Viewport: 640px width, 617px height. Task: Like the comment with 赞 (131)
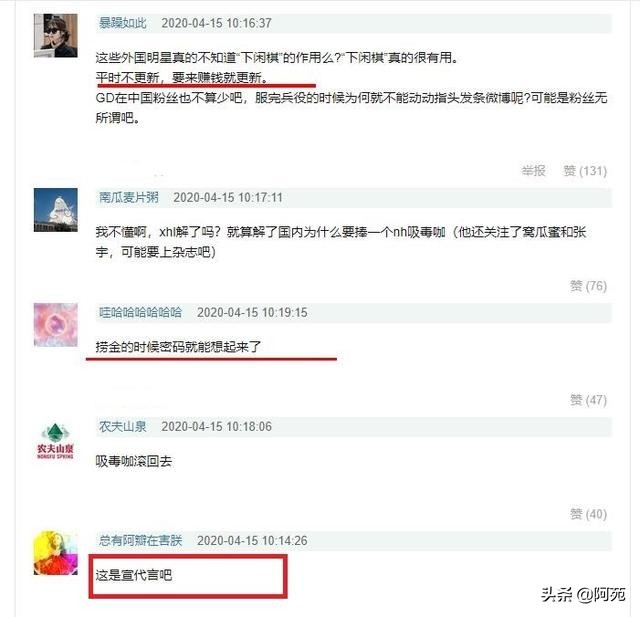(x=585, y=171)
